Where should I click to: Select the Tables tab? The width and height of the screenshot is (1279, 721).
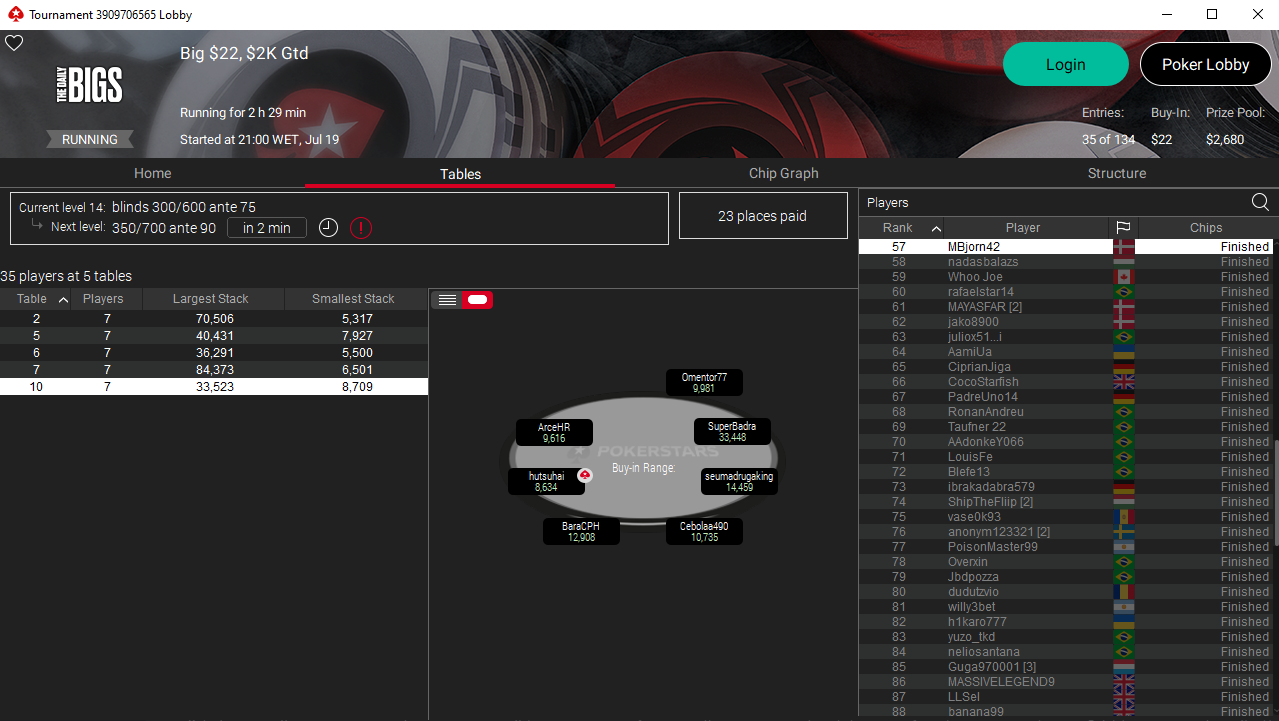pos(460,174)
